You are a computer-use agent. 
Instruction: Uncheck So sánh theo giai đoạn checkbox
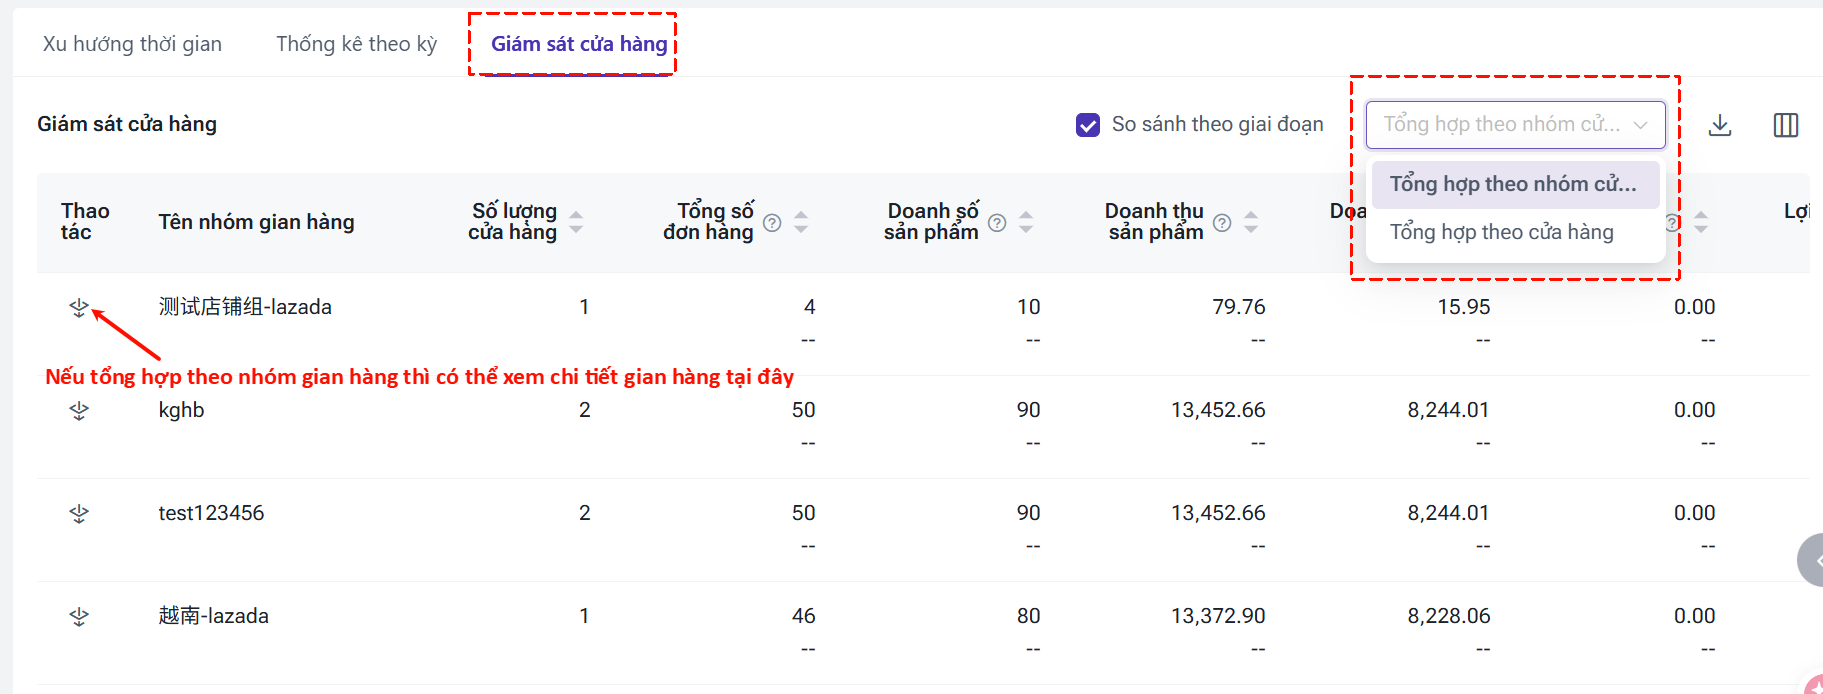click(1088, 125)
